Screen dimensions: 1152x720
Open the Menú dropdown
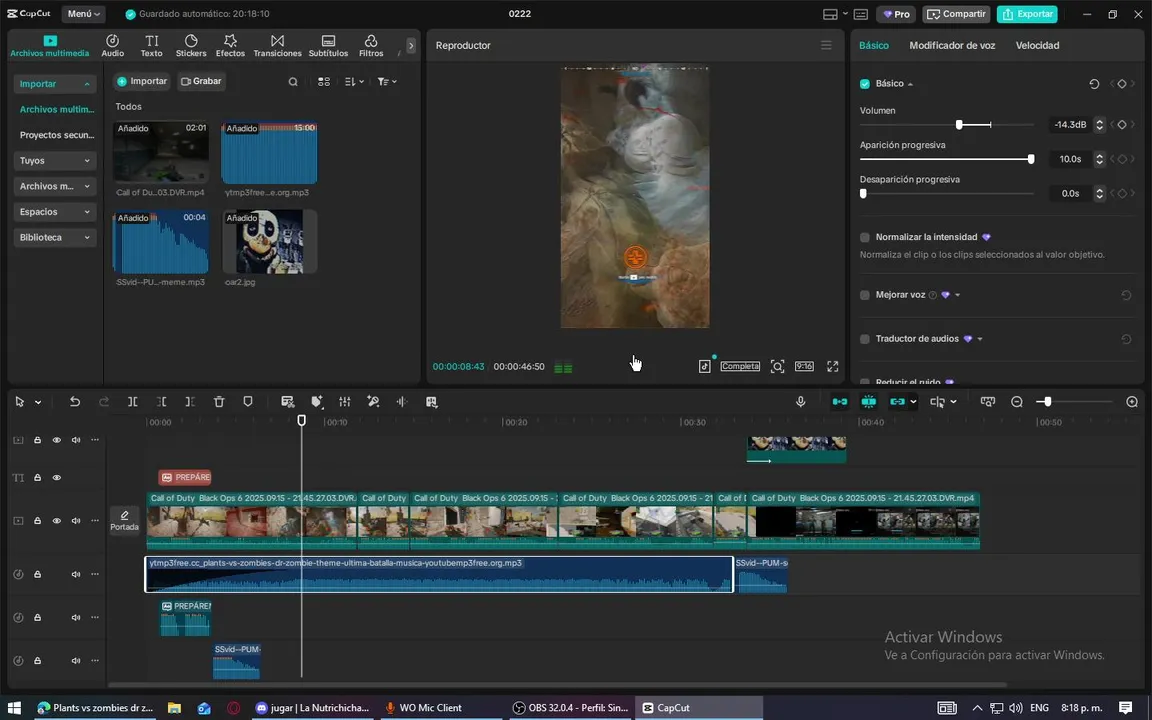(x=84, y=14)
